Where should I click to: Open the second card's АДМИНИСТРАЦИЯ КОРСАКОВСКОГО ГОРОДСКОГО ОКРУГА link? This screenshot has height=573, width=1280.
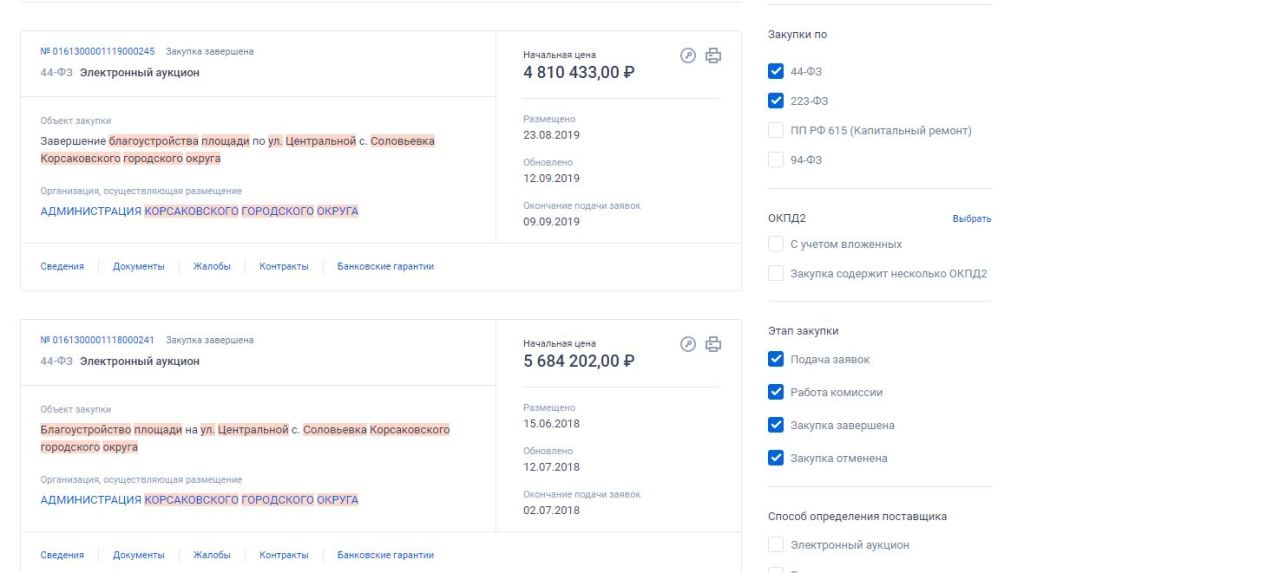(199, 500)
